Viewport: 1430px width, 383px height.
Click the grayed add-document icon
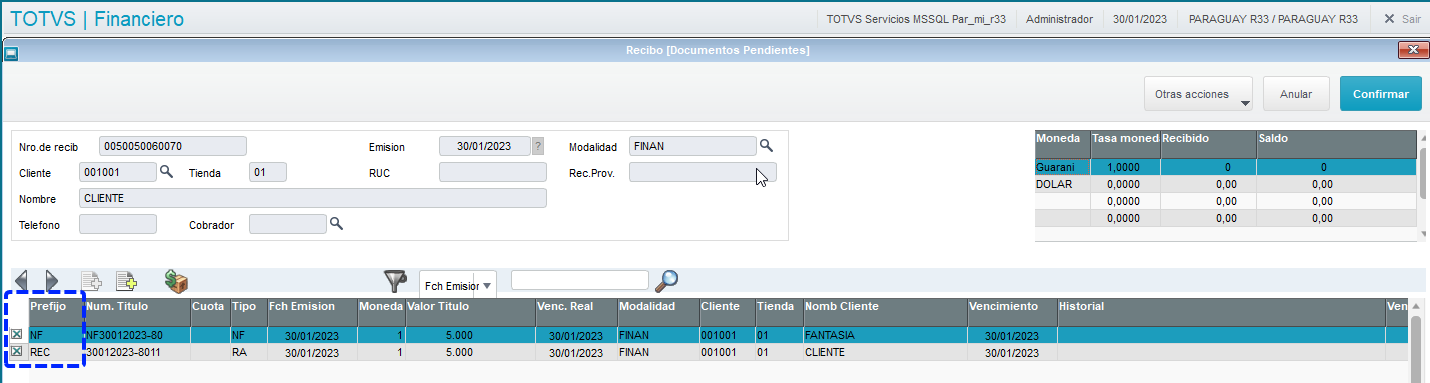[91, 282]
